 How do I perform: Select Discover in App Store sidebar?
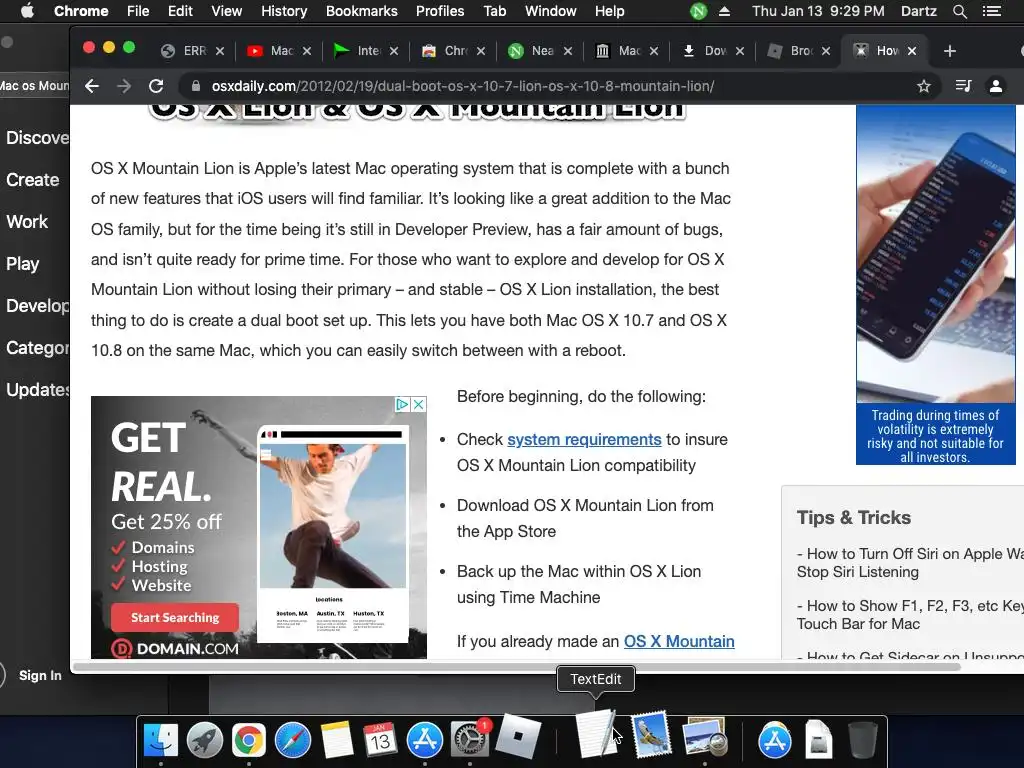point(37,138)
